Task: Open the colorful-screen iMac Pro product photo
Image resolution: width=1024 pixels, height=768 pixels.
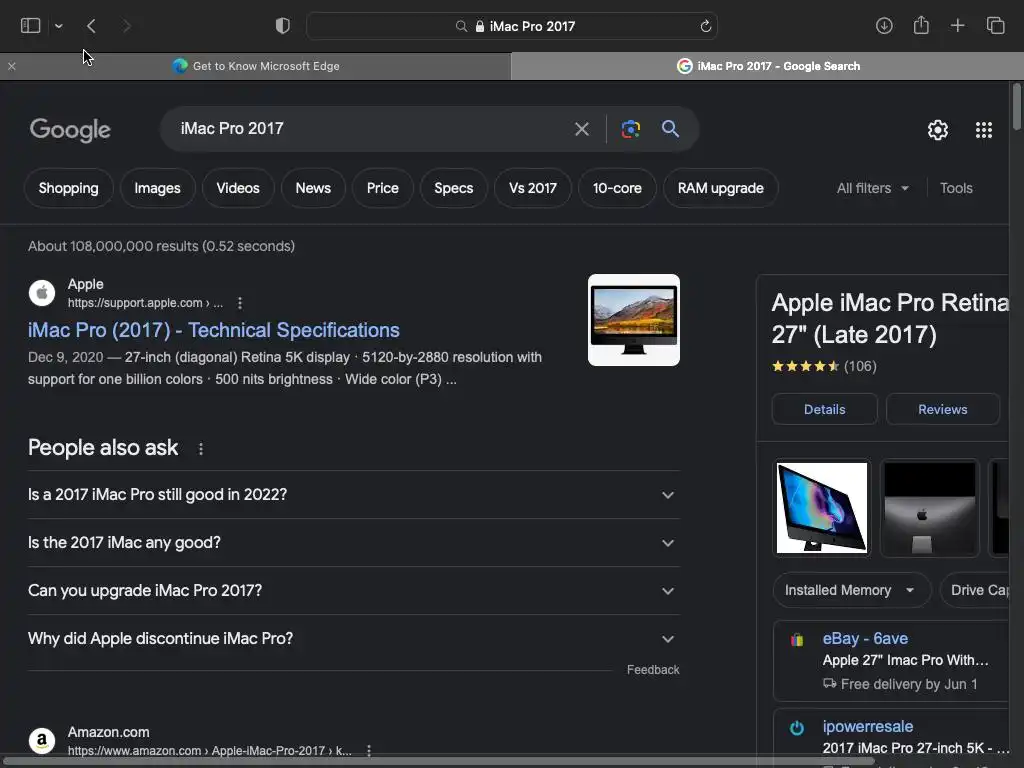Action: 822,508
